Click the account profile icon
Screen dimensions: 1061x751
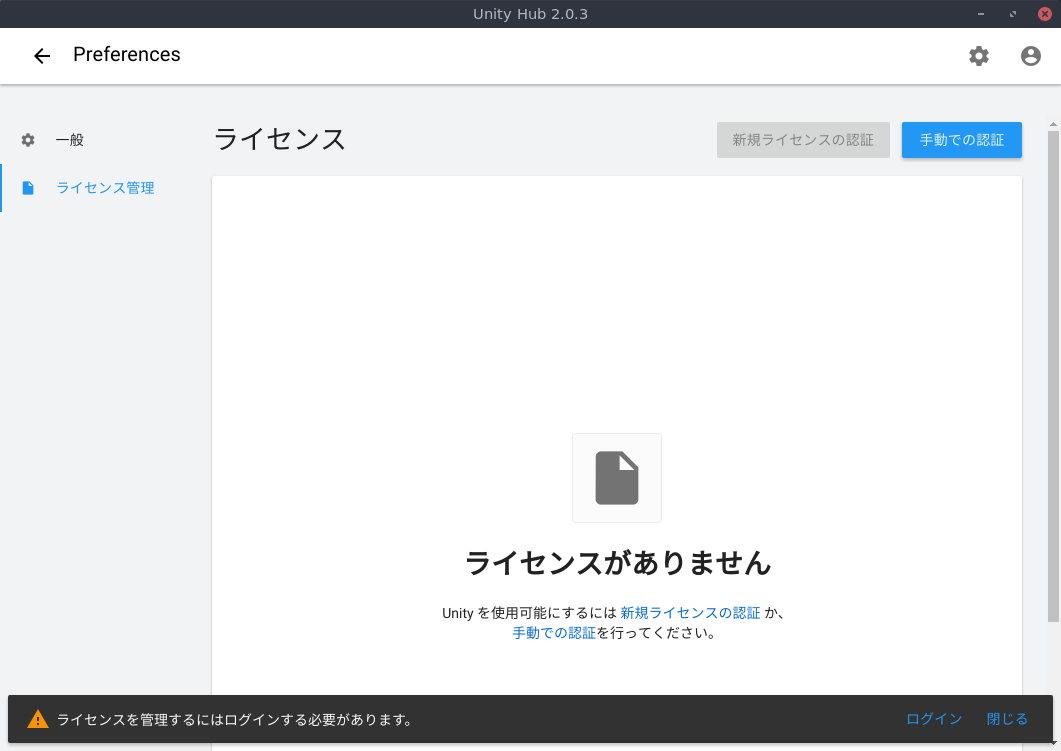tap(1030, 56)
